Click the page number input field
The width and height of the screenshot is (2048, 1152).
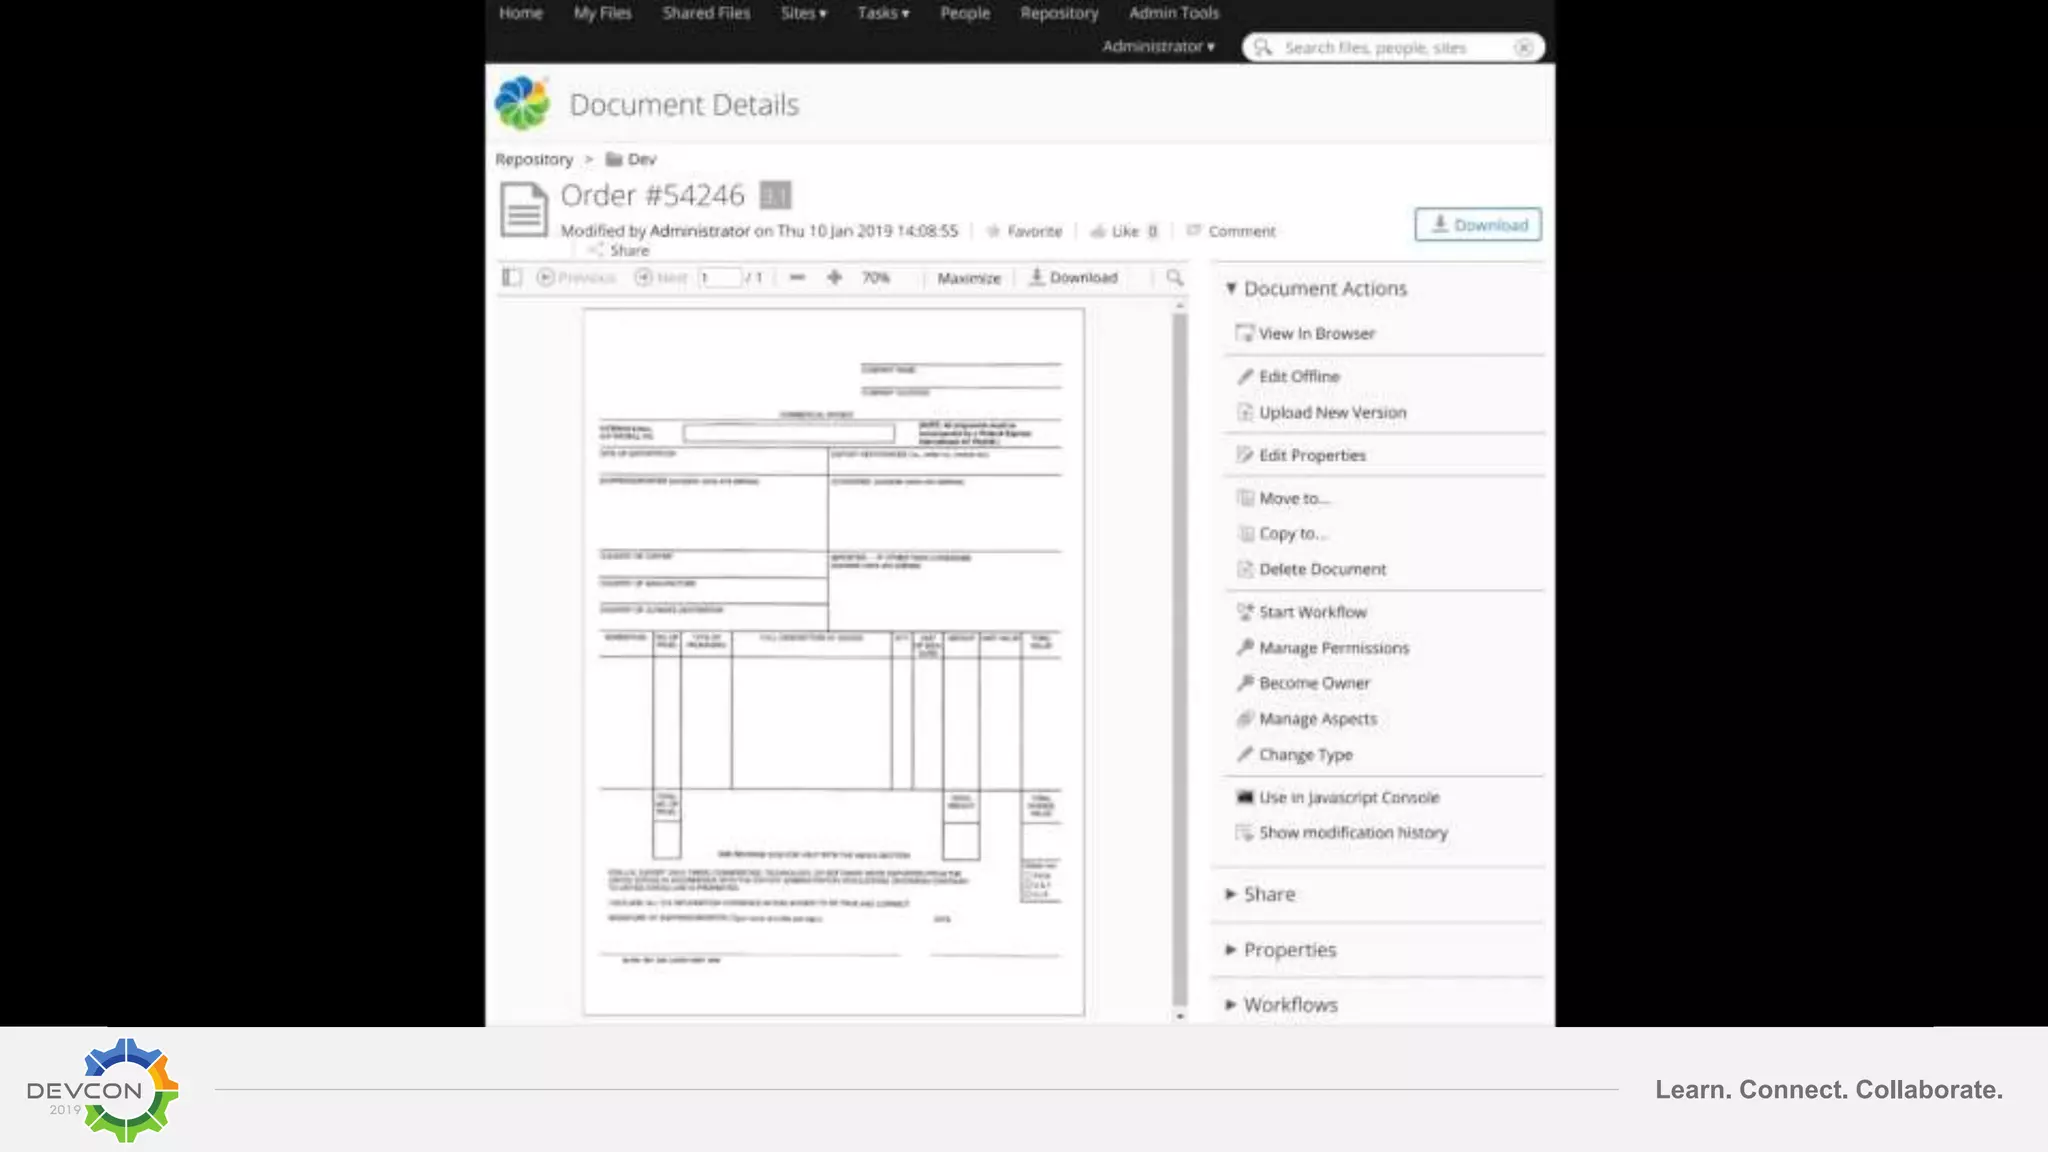(x=720, y=277)
